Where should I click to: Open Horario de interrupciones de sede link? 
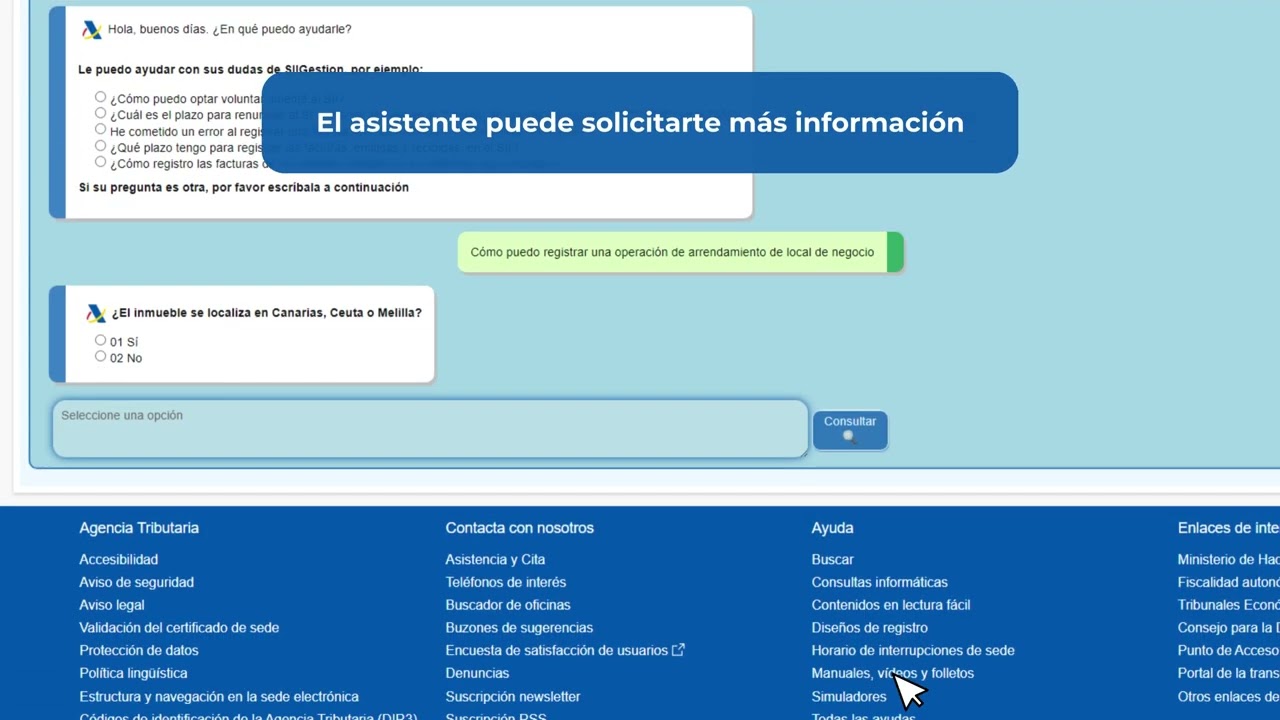point(913,650)
